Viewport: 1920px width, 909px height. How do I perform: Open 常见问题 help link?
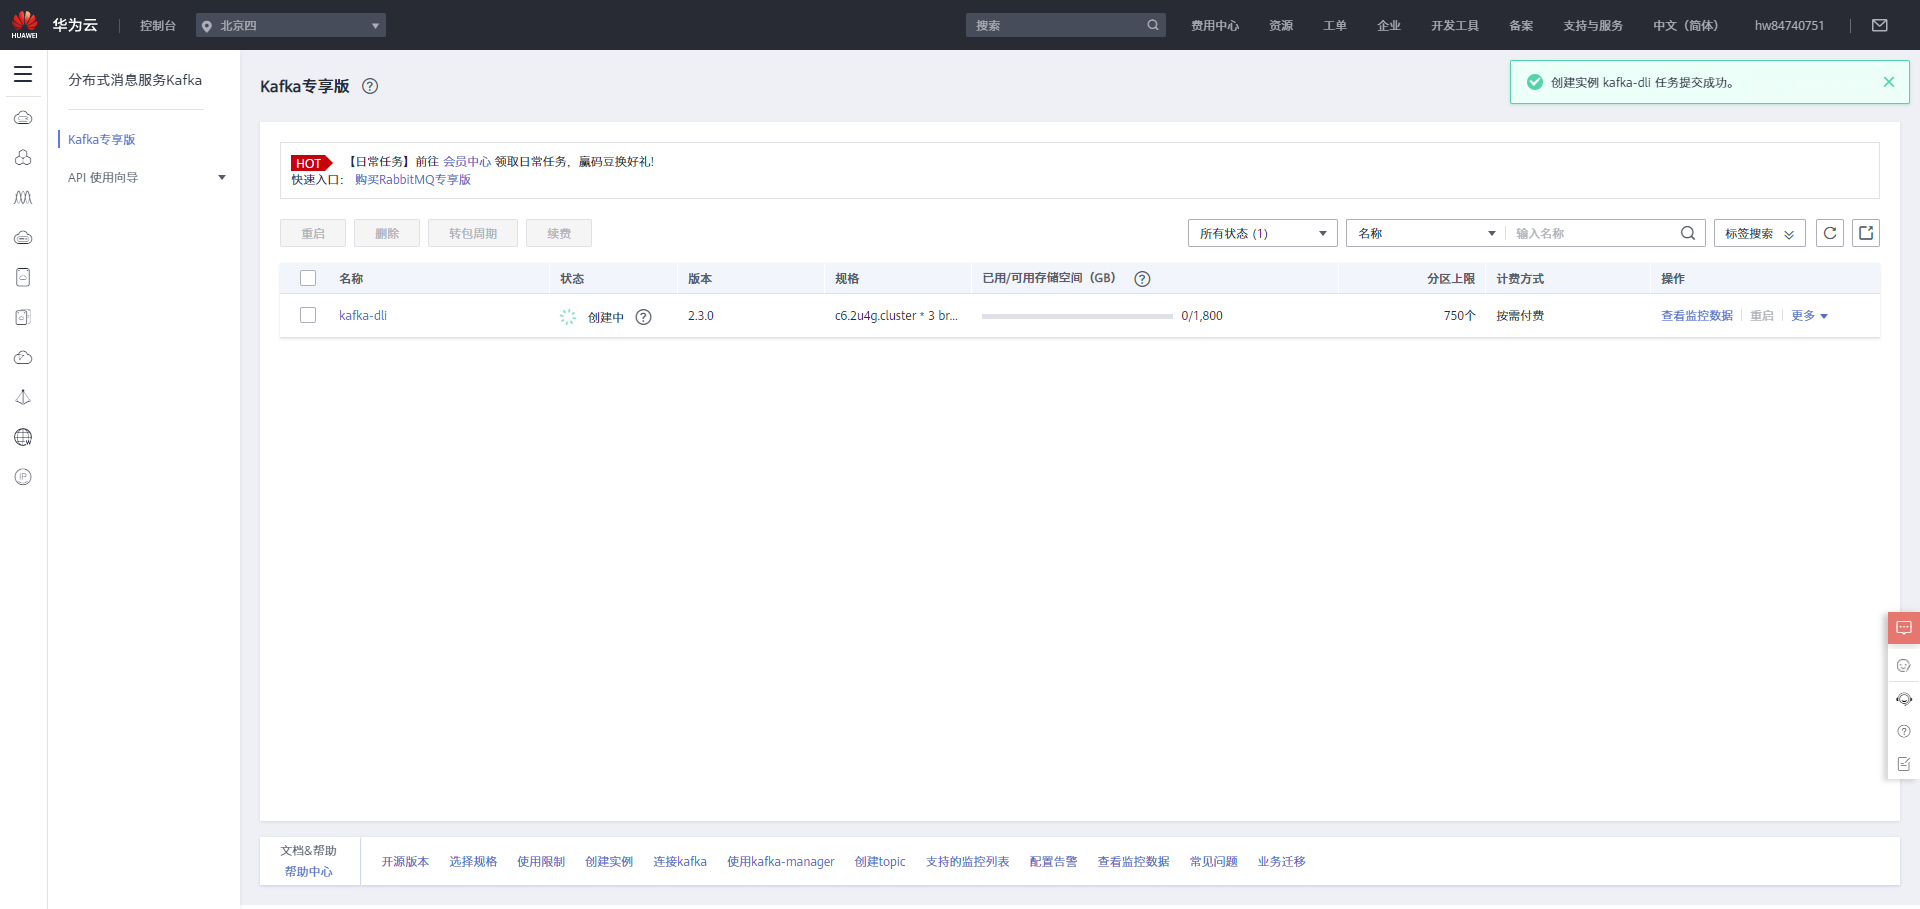(1214, 862)
